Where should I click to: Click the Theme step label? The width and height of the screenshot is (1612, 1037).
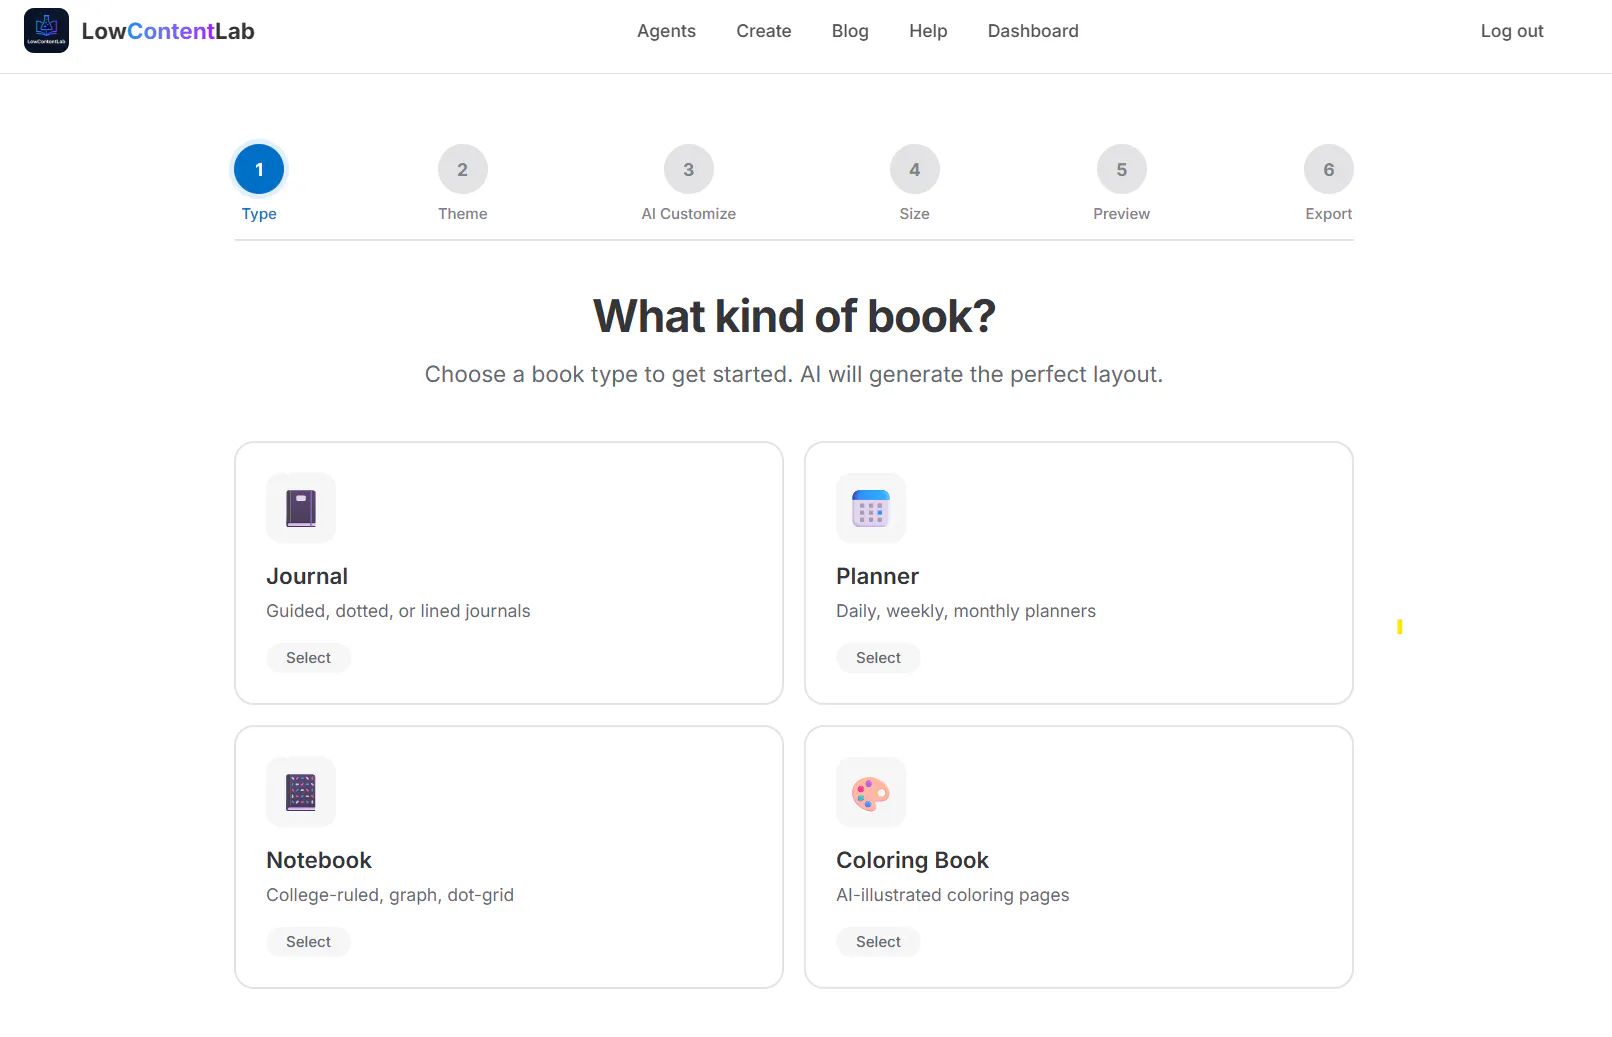(463, 214)
